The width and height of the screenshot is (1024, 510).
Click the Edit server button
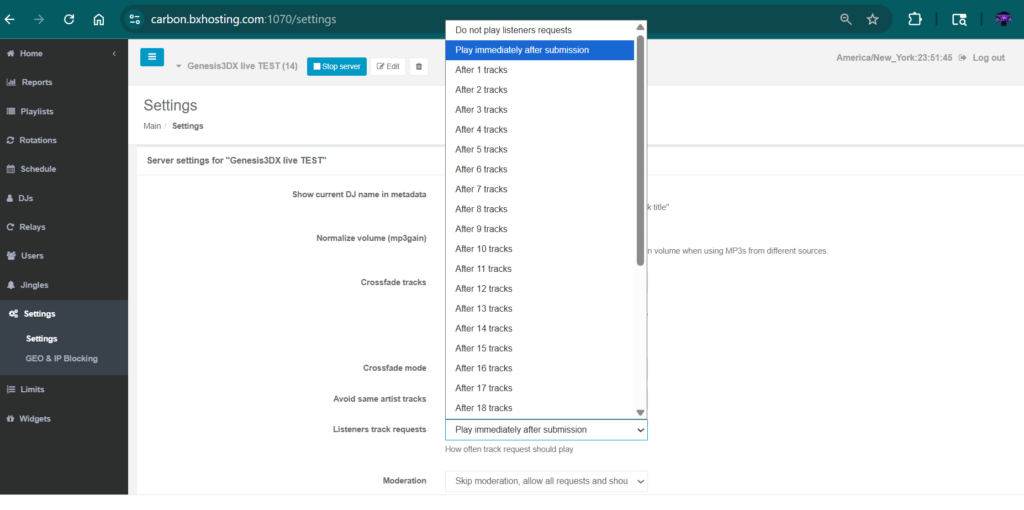[x=388, y=66]
